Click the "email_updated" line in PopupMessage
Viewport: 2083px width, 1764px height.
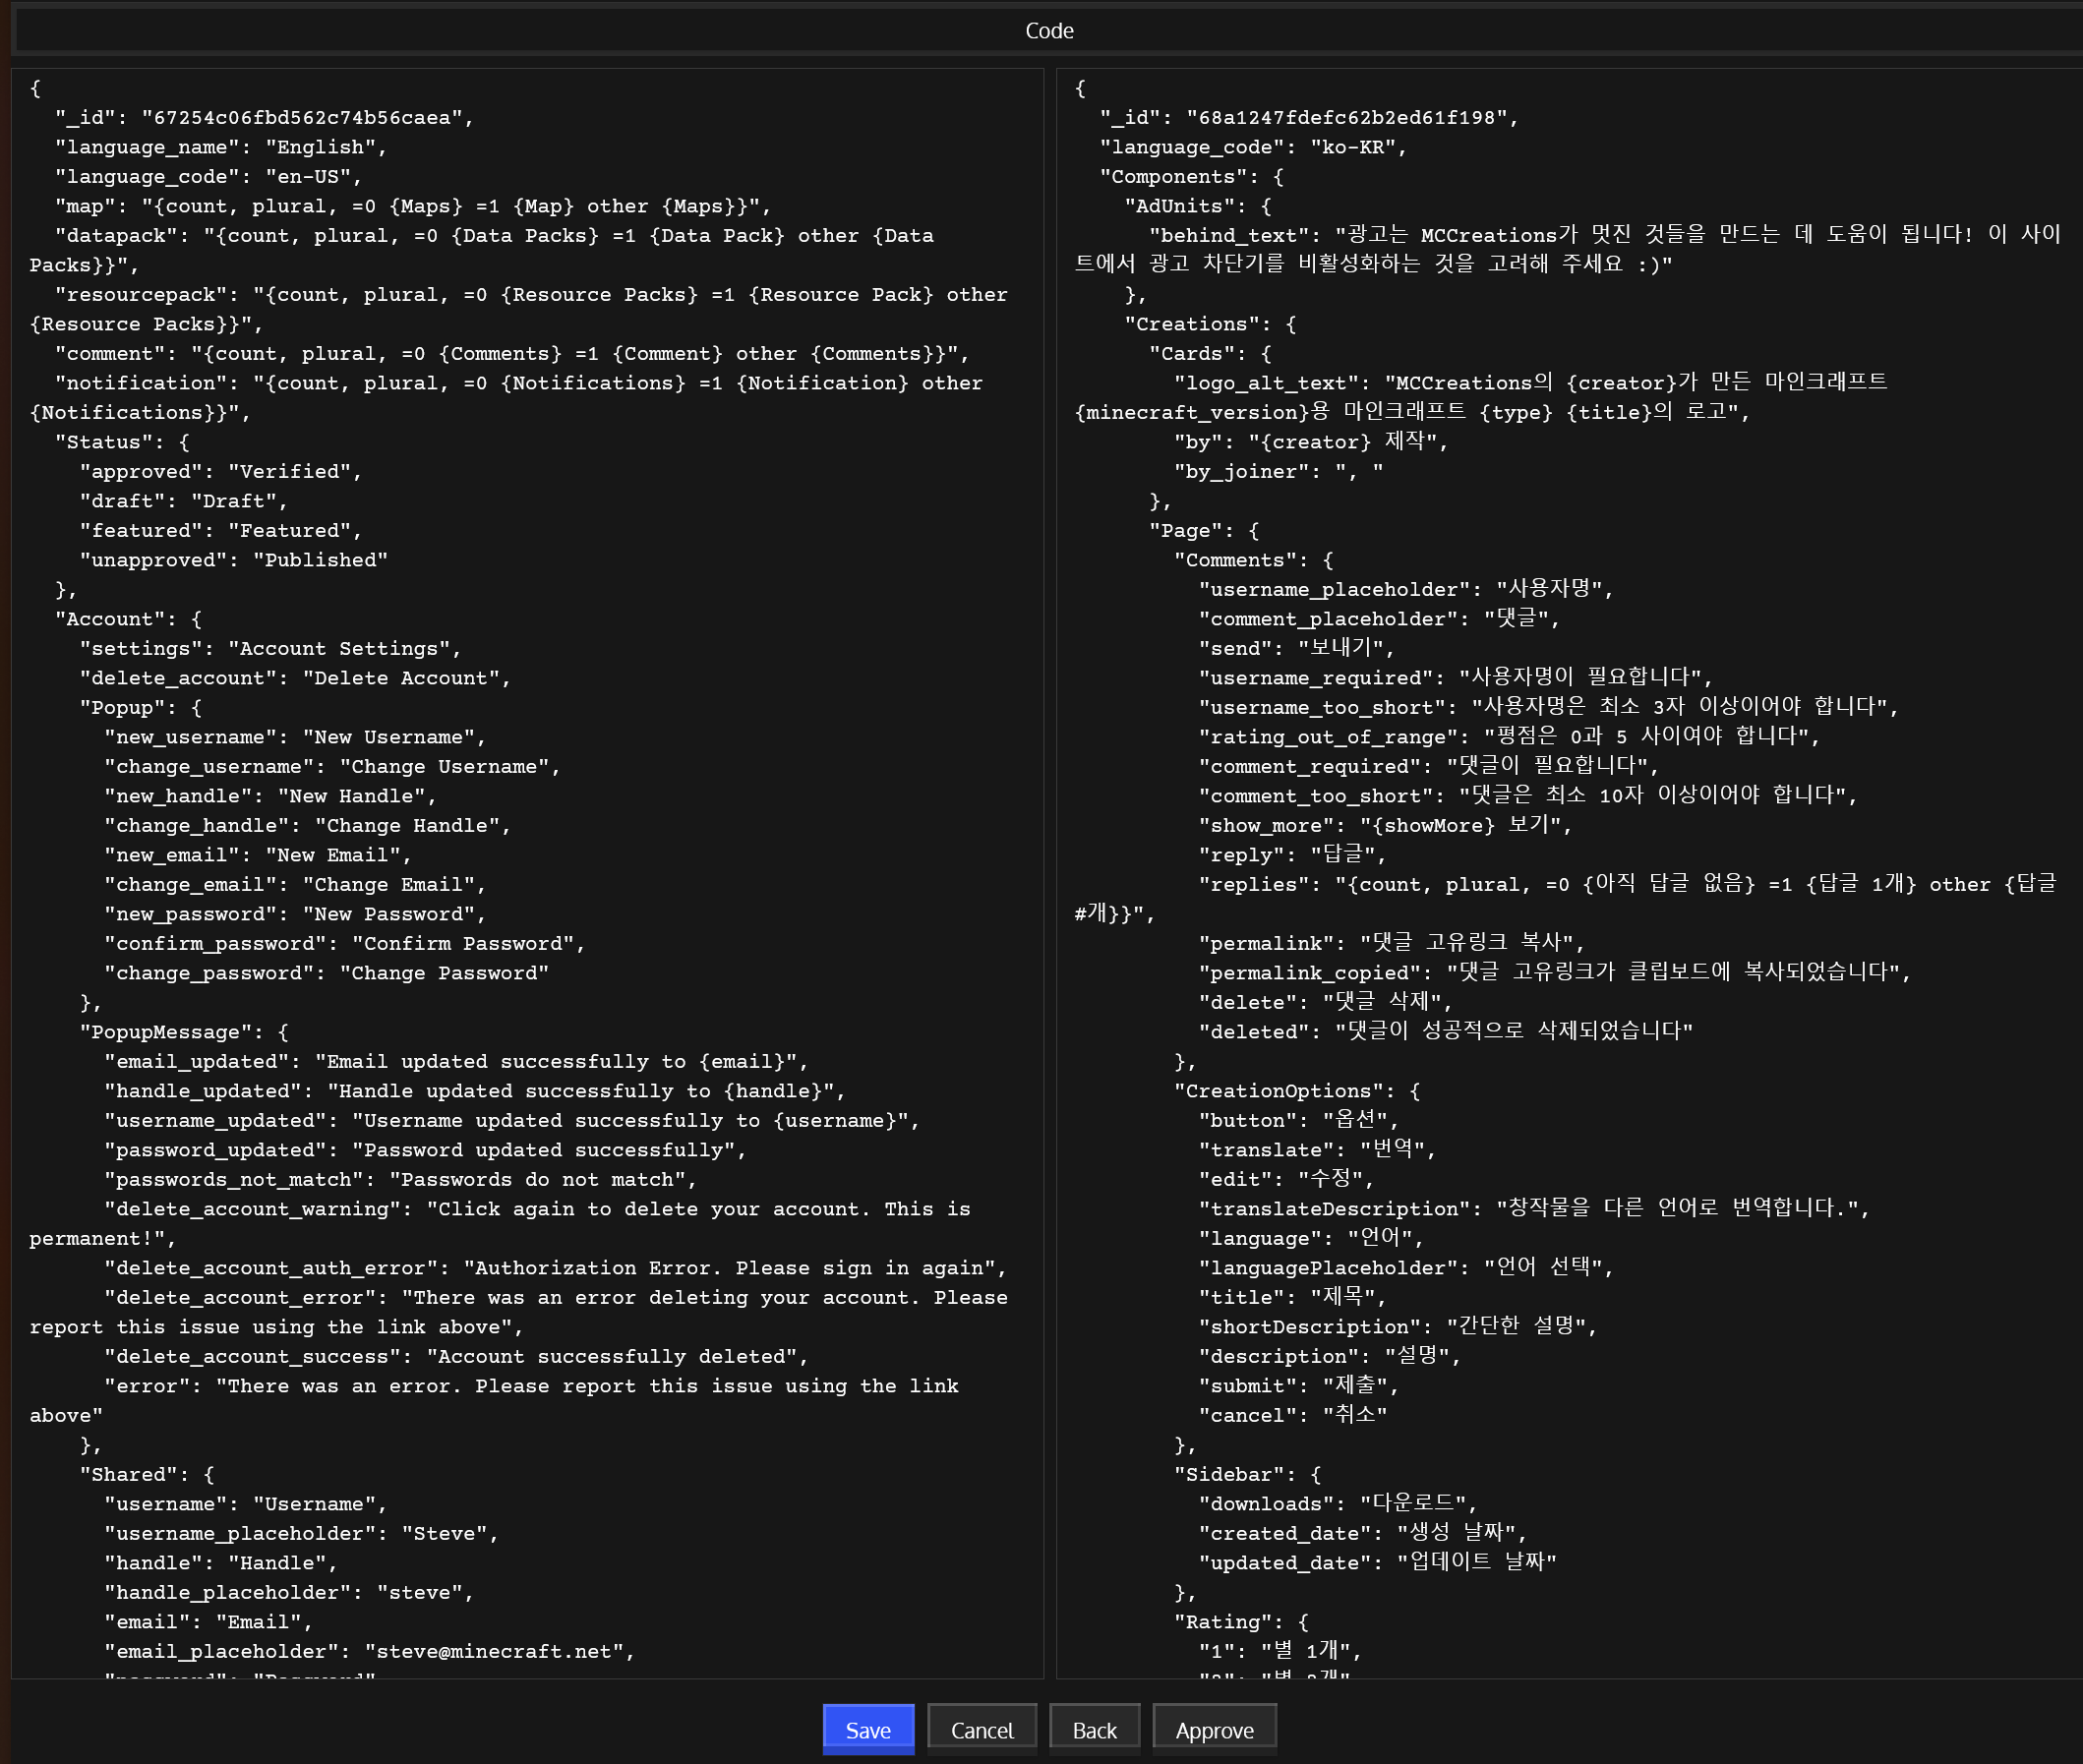(x=455, y=1061)
